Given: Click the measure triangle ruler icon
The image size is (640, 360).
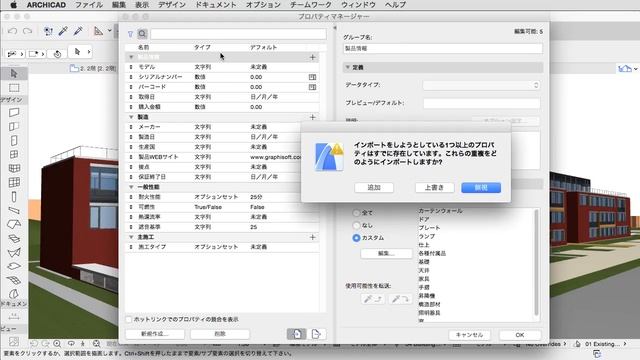Looking at the screenshot, I should (x=98, y=31).
